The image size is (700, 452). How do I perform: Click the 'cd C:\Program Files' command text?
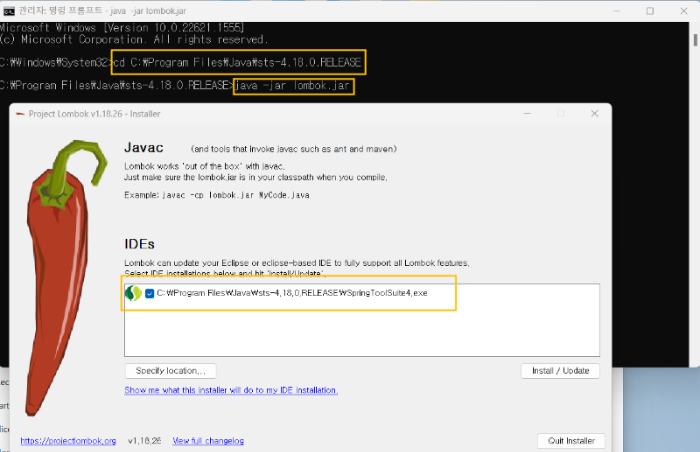coord(237,62)
